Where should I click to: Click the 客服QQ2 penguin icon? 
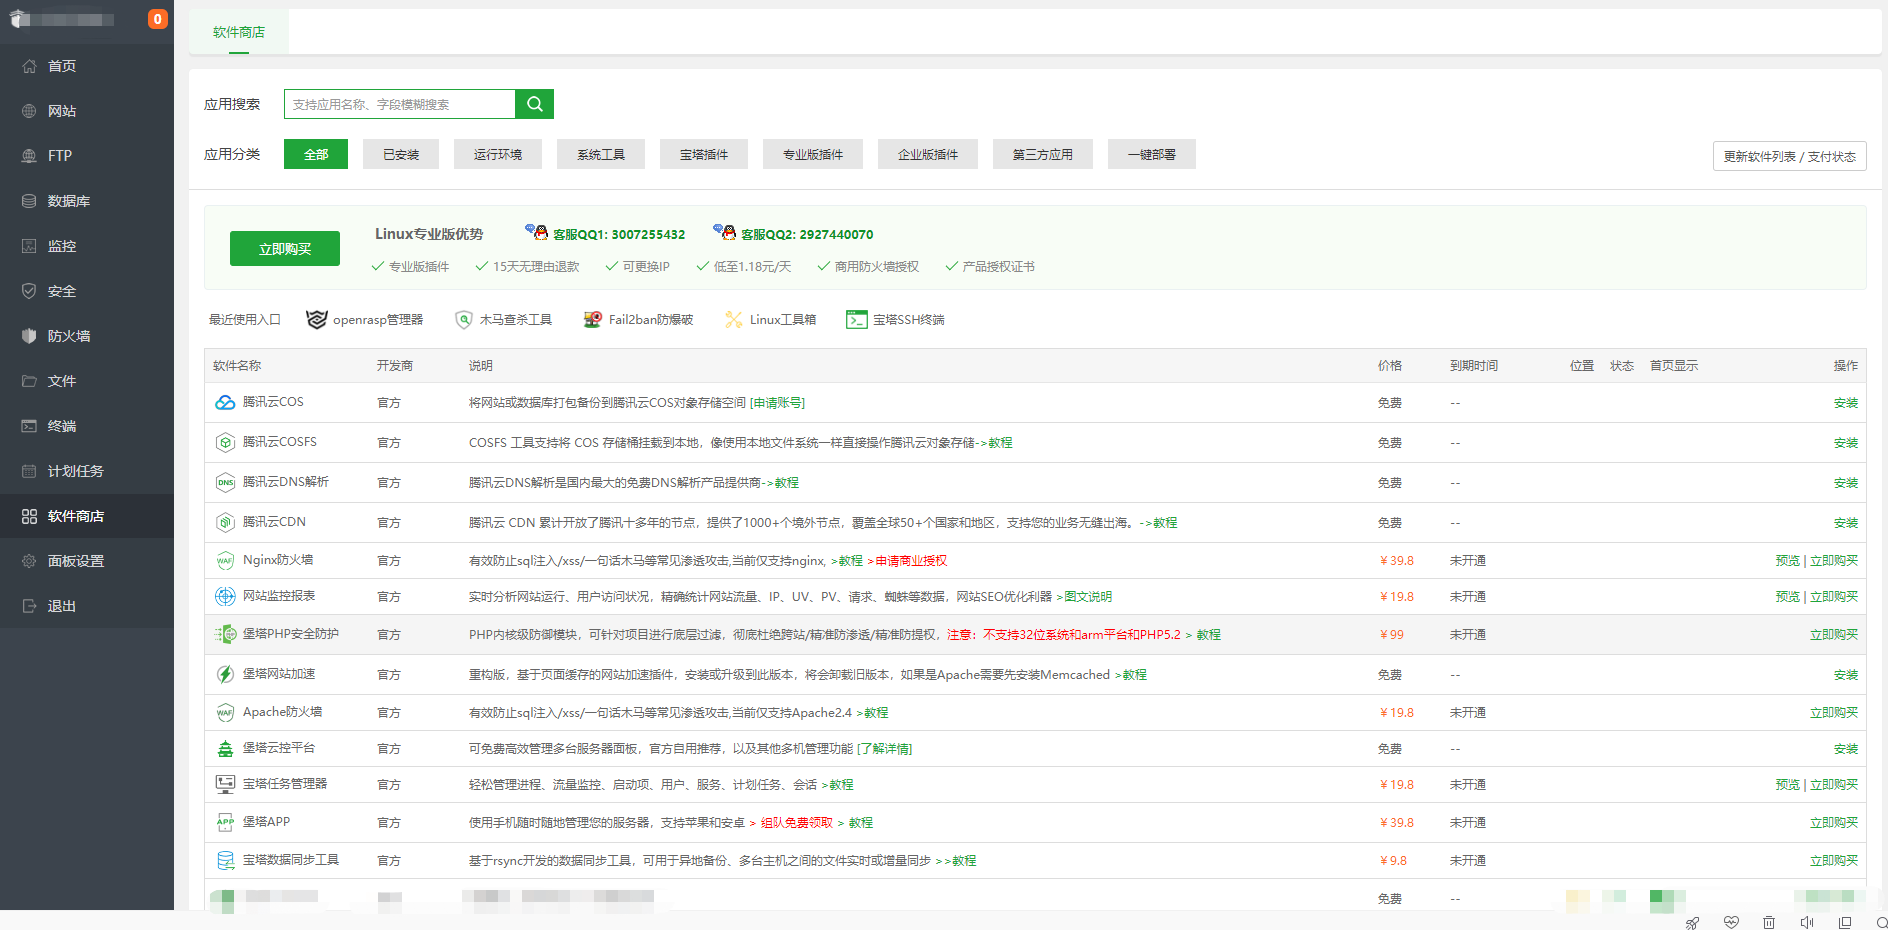pos(725,232)
